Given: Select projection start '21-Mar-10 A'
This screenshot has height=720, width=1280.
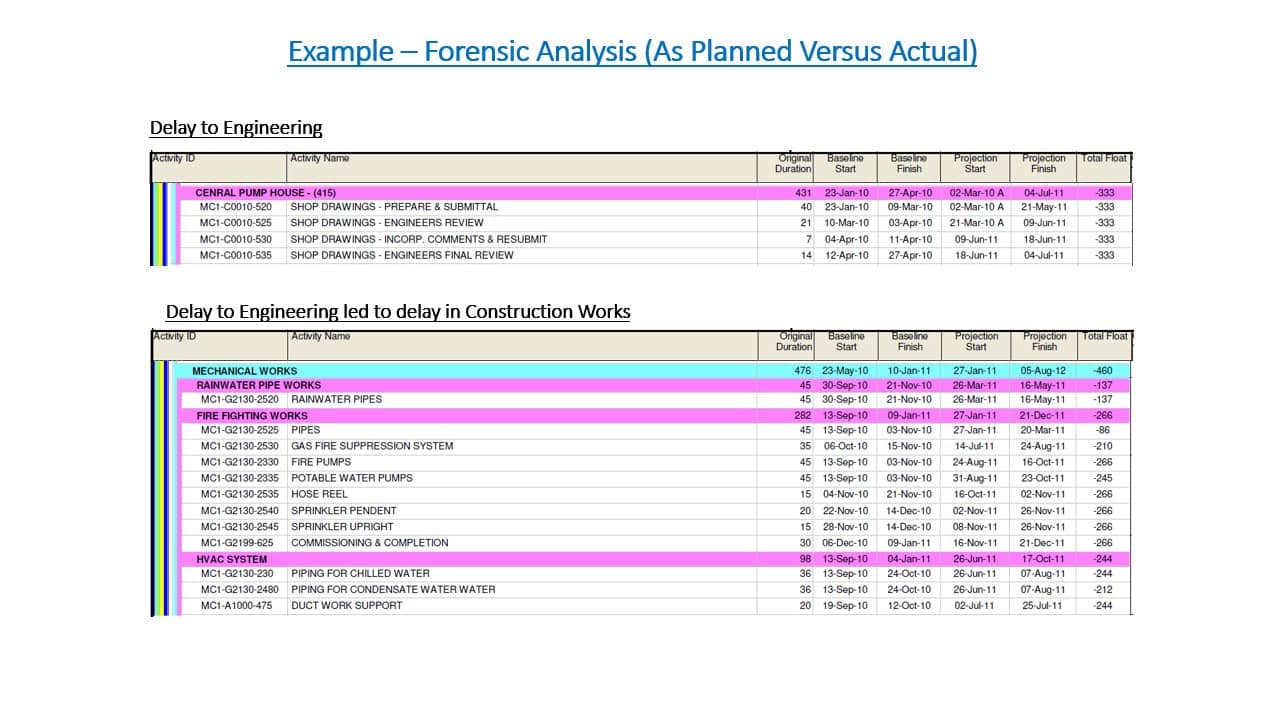Looking at the screenshot, I should (977, 223).
